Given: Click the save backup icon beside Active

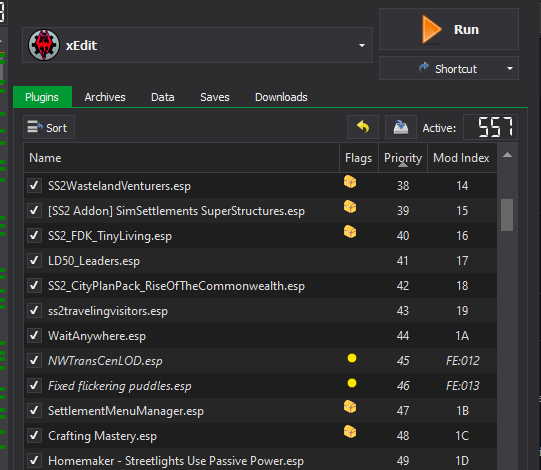Looking at the screenshot, I should click(x=401, y=127).
